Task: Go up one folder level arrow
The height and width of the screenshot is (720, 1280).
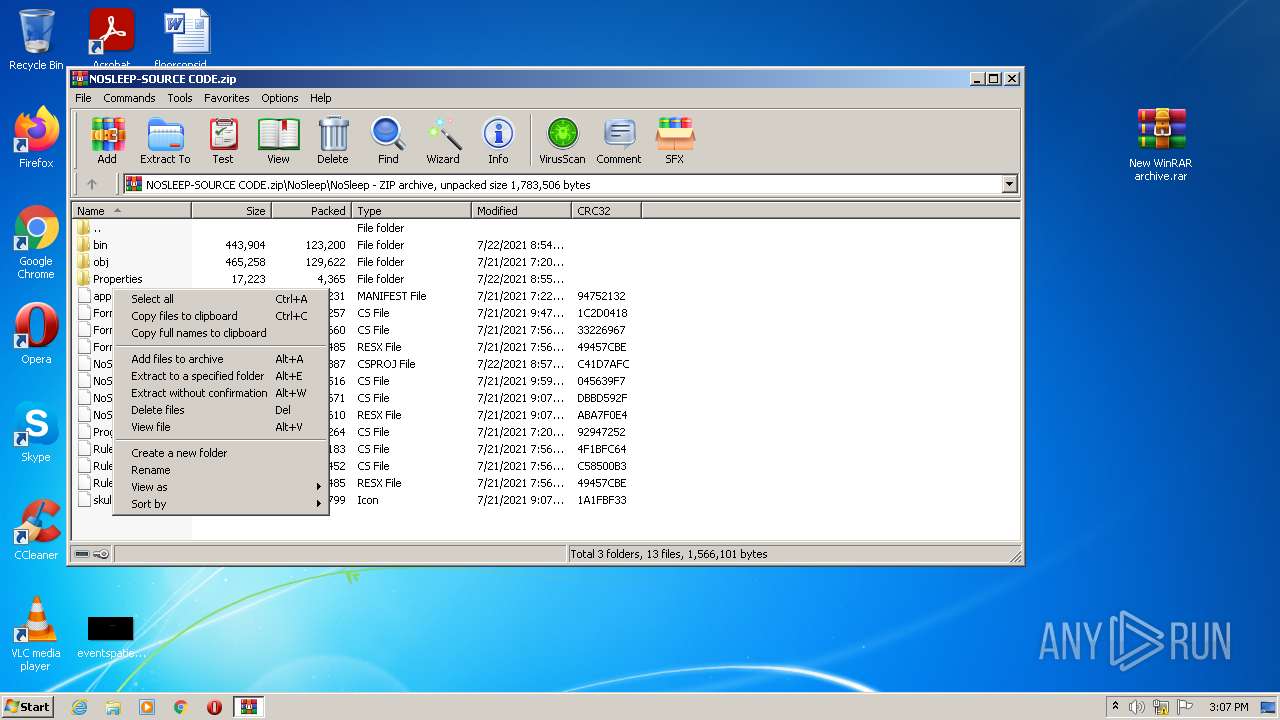Action: coord(92,184)
